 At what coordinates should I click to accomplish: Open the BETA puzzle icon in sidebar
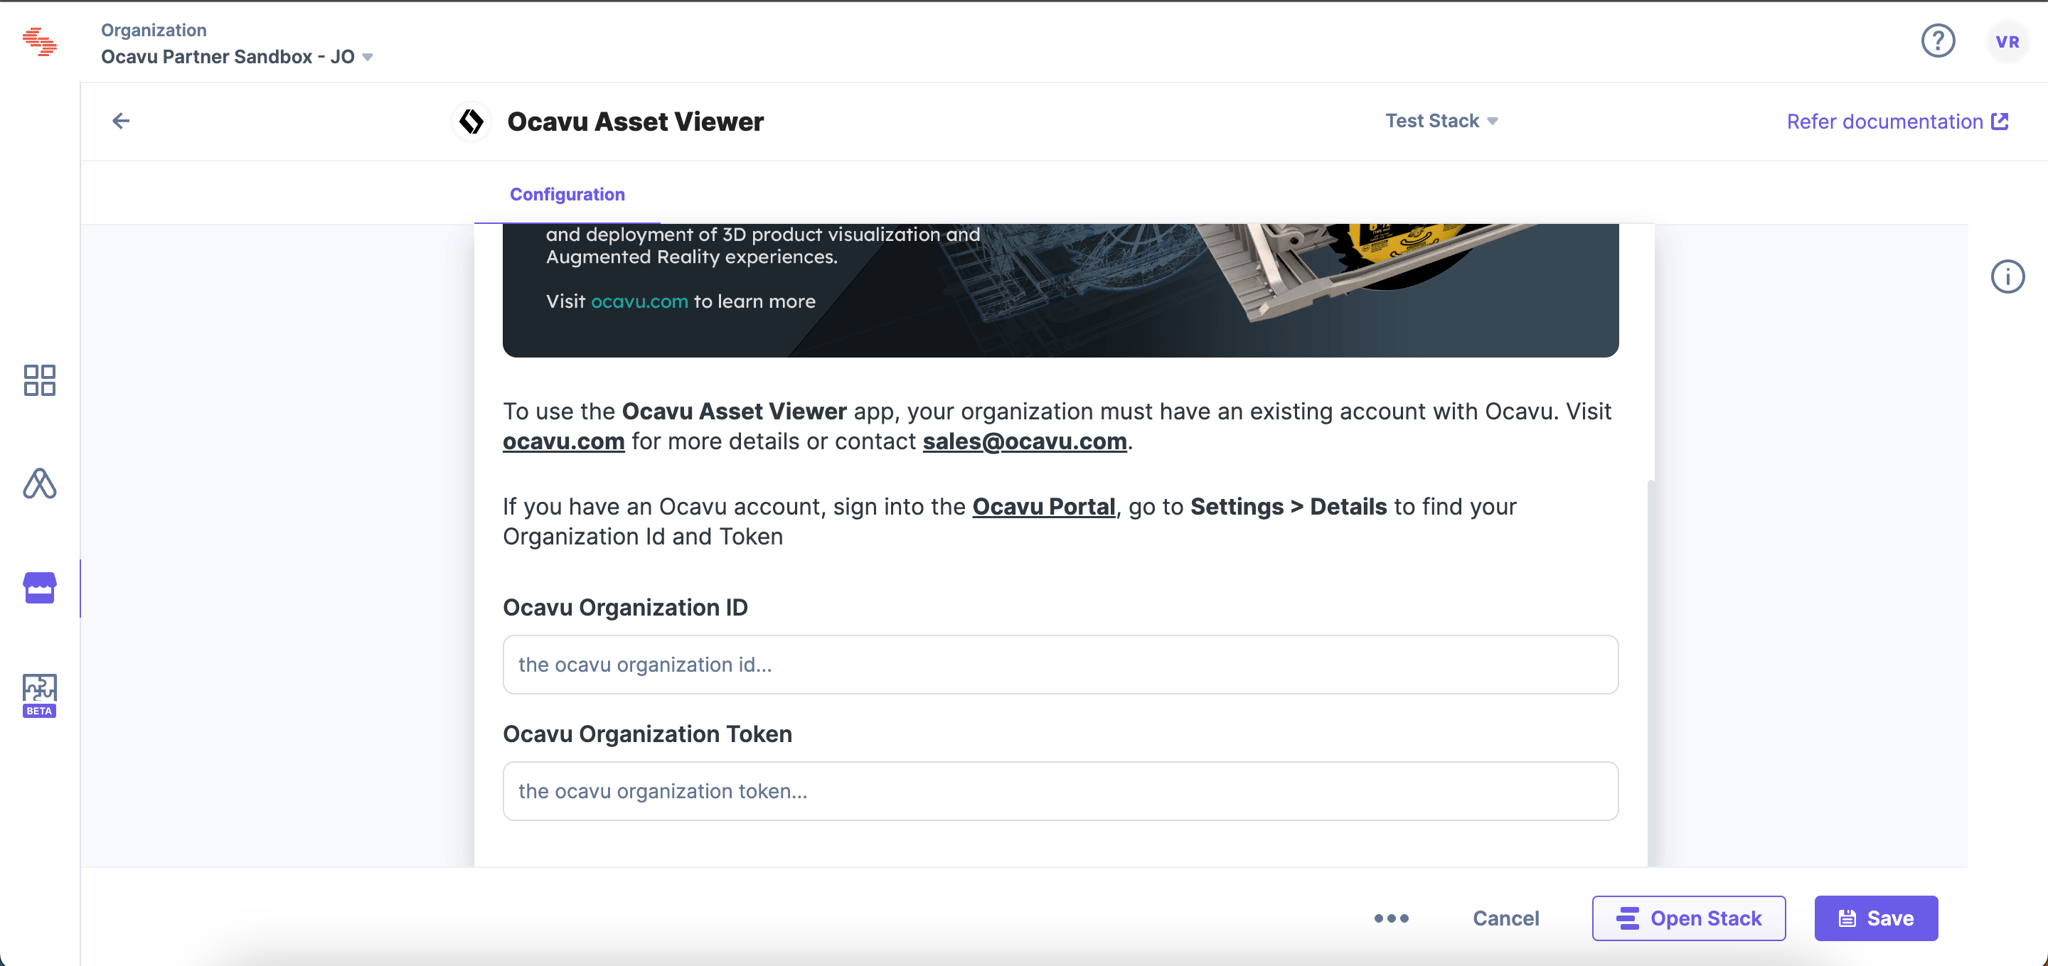tap(40, 695)
